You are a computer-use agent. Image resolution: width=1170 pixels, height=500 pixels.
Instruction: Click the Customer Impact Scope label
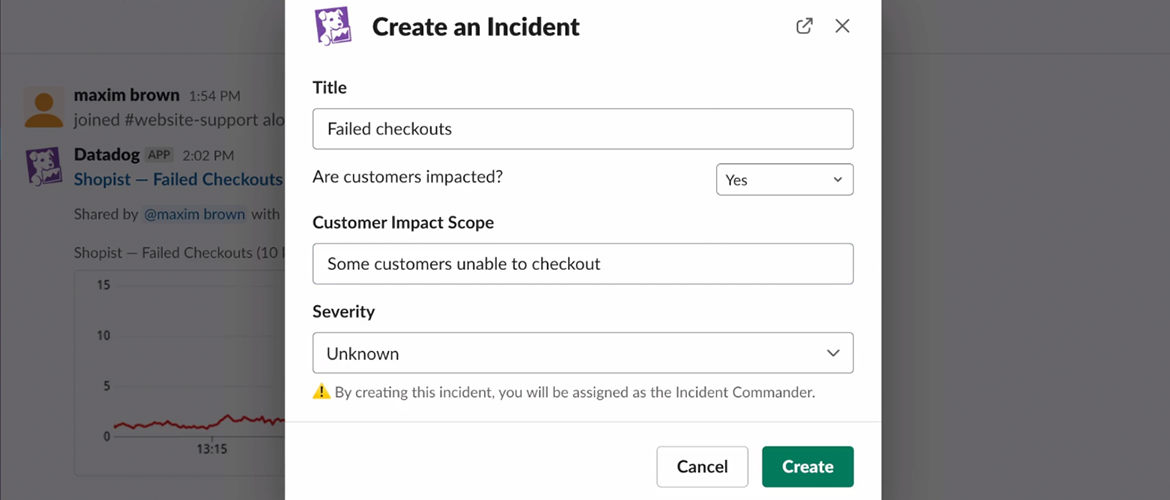coord(403,222)
